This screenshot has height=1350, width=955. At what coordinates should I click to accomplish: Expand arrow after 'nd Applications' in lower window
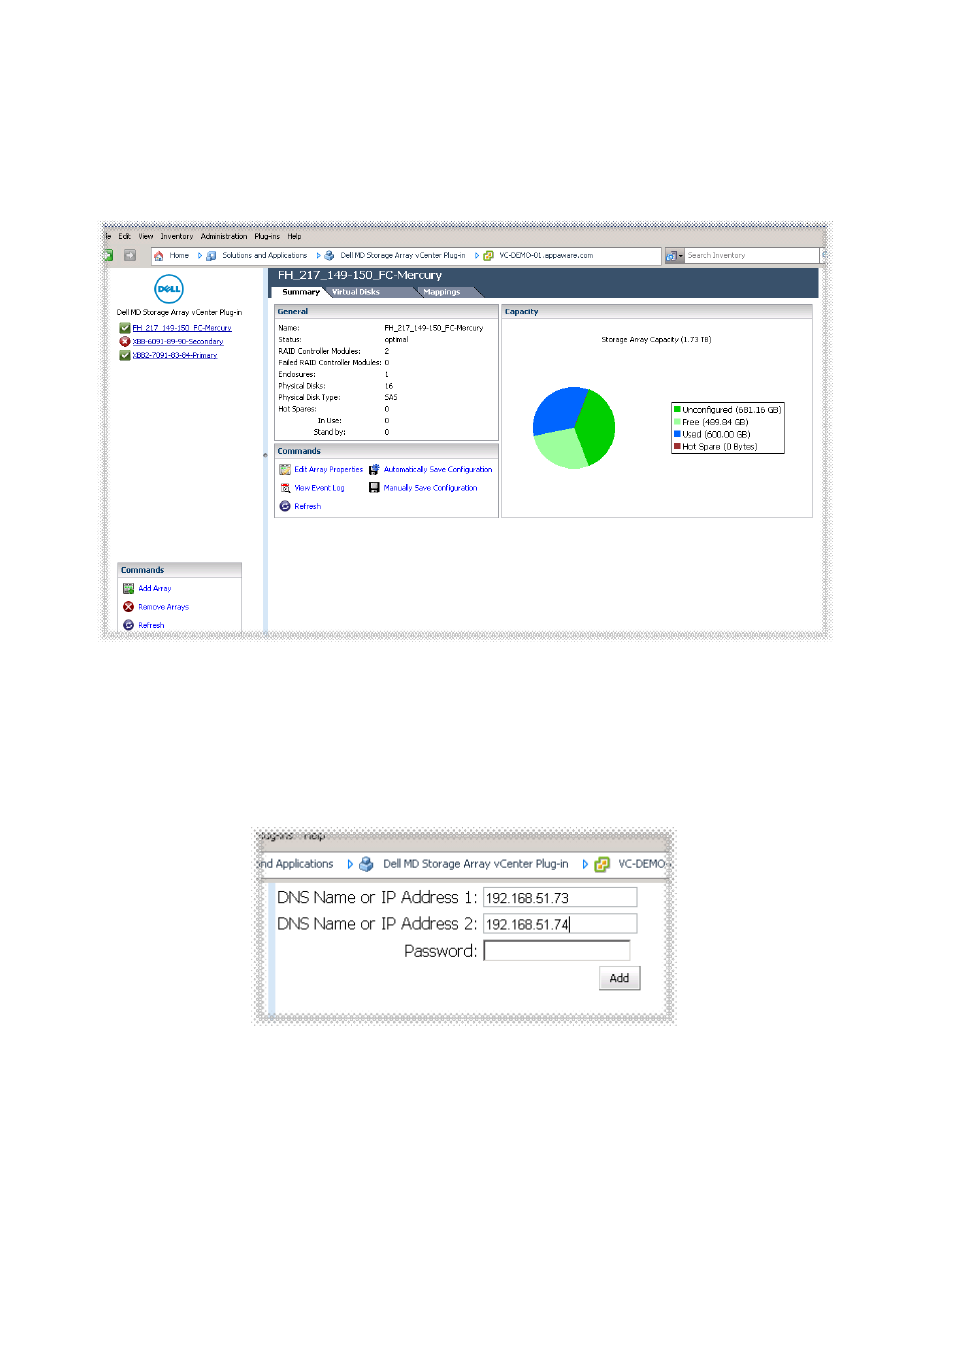click(x=350, y=864)
